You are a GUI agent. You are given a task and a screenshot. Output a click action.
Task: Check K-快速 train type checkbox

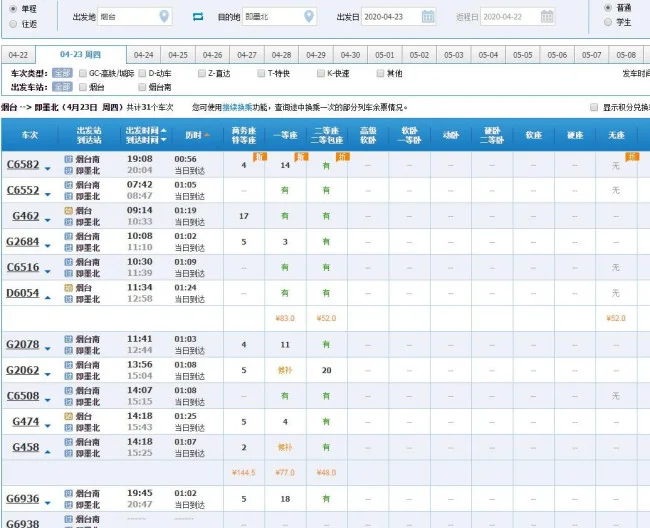[321, 73]
